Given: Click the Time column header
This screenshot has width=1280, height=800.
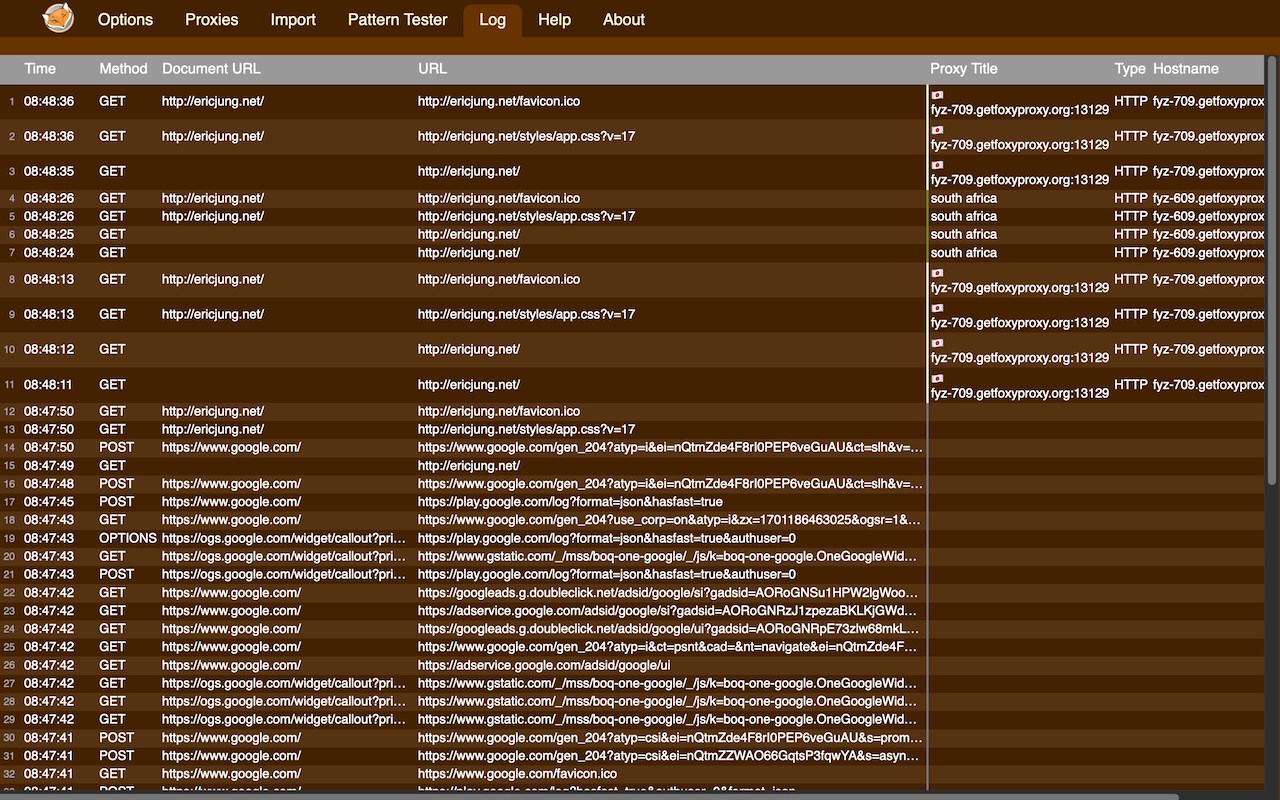Looking at the screenshot, I should point(40,69).
